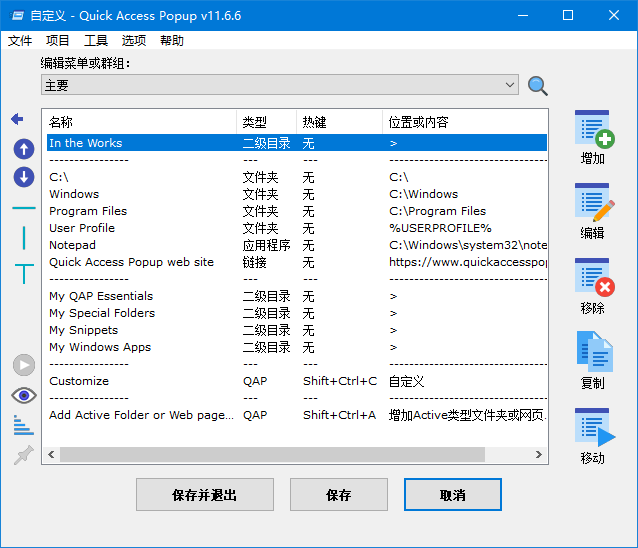Add vertical column break icon
Viewport: 638px width, 548px height.
(x=24, y=238)
